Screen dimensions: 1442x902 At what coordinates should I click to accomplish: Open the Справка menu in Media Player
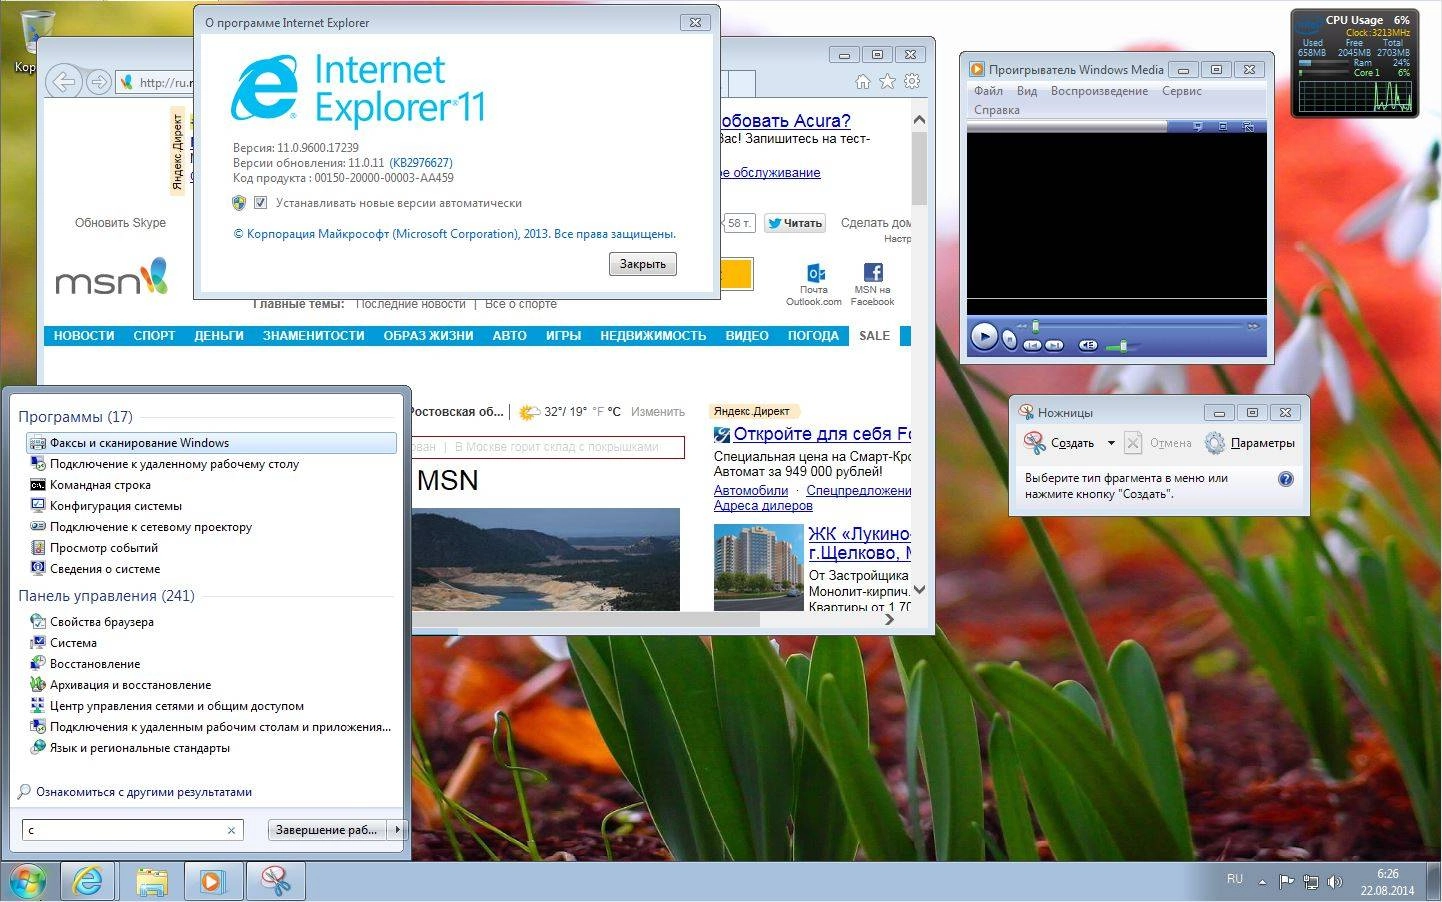pos(996,110)
